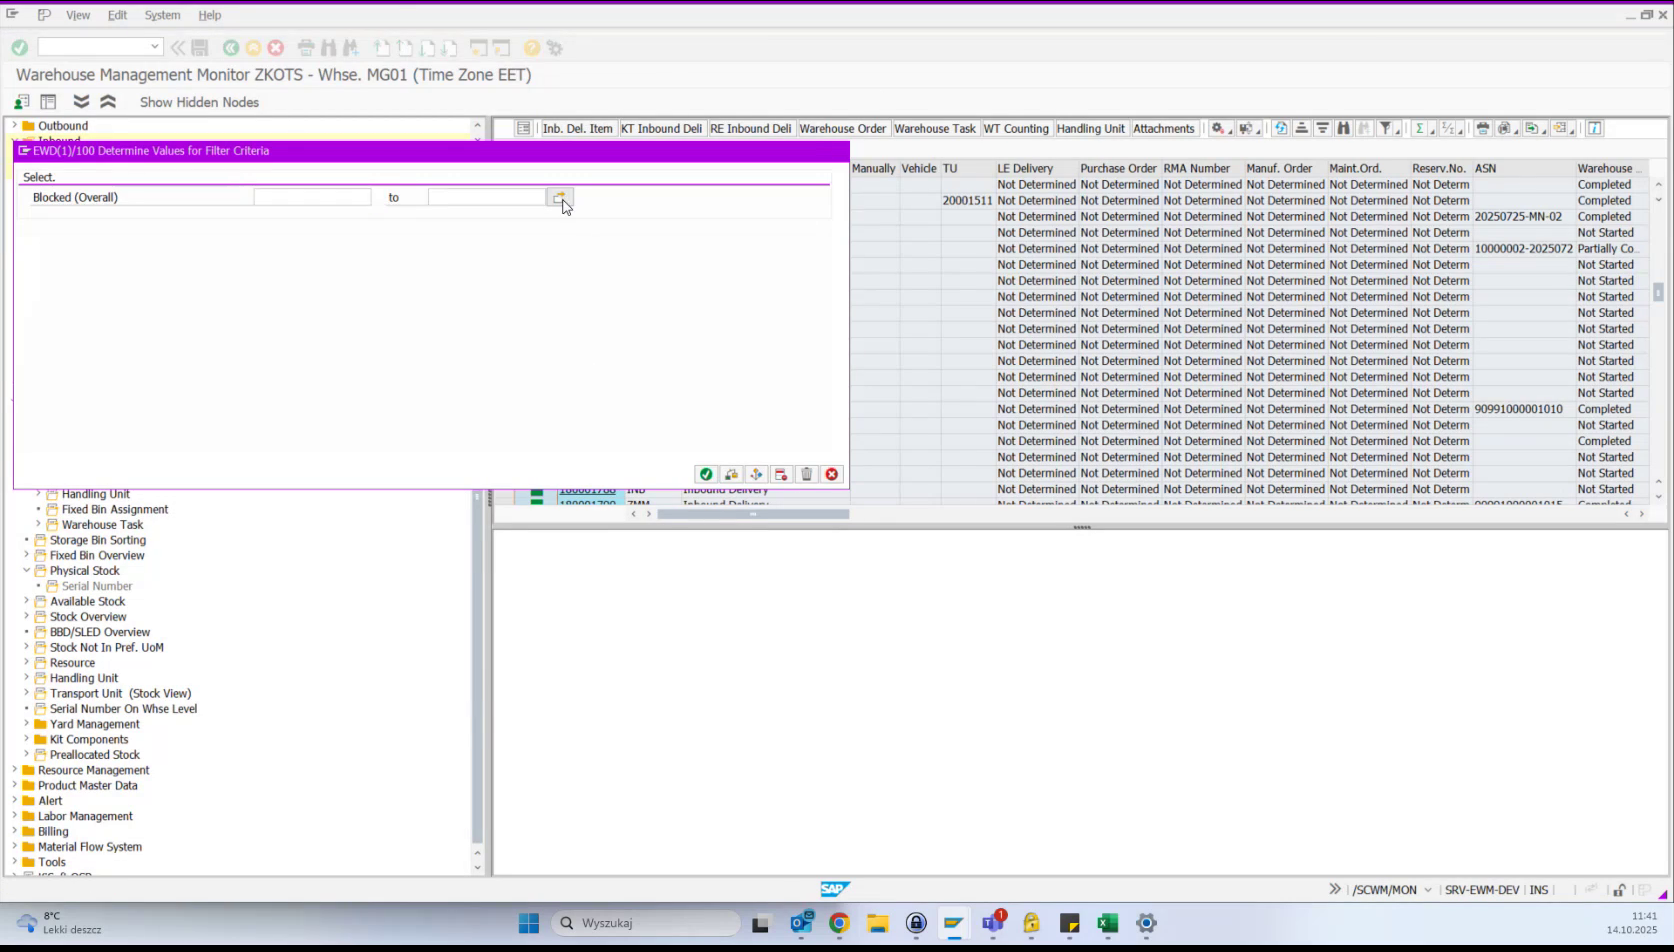This screenshot has height=952, width=1674.
Task: Sort list ascending with the sort icon
Action: point(1302,128)
